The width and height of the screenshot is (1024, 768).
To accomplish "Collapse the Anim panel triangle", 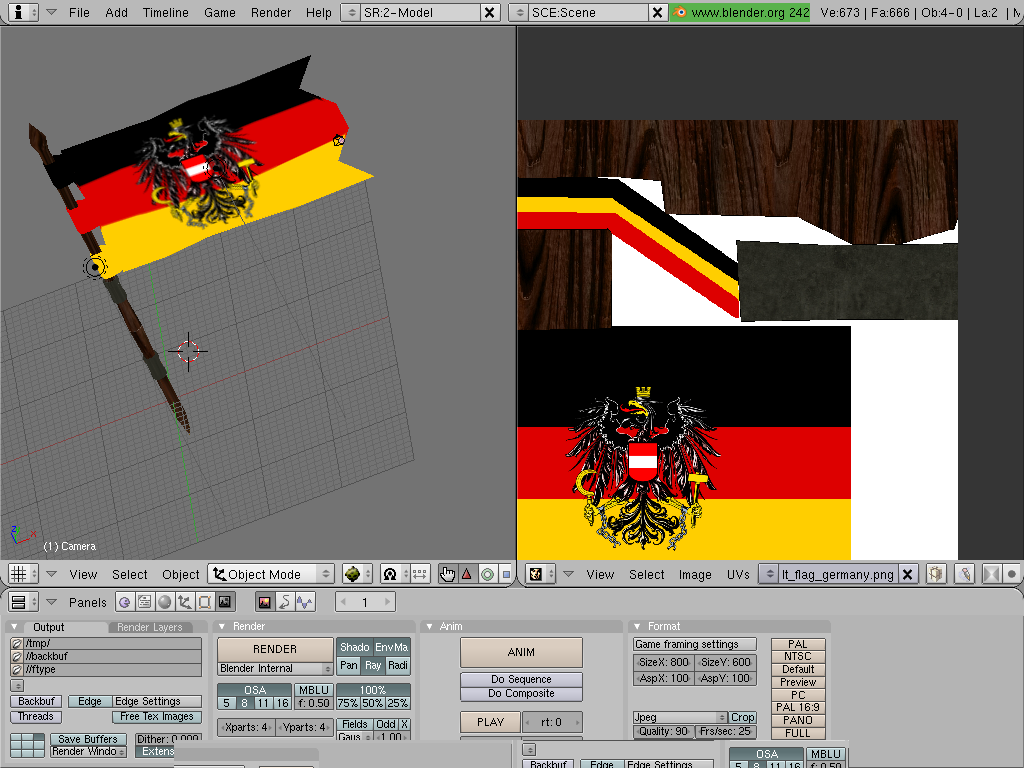I will pyautogui.click(x=430, y=626).
